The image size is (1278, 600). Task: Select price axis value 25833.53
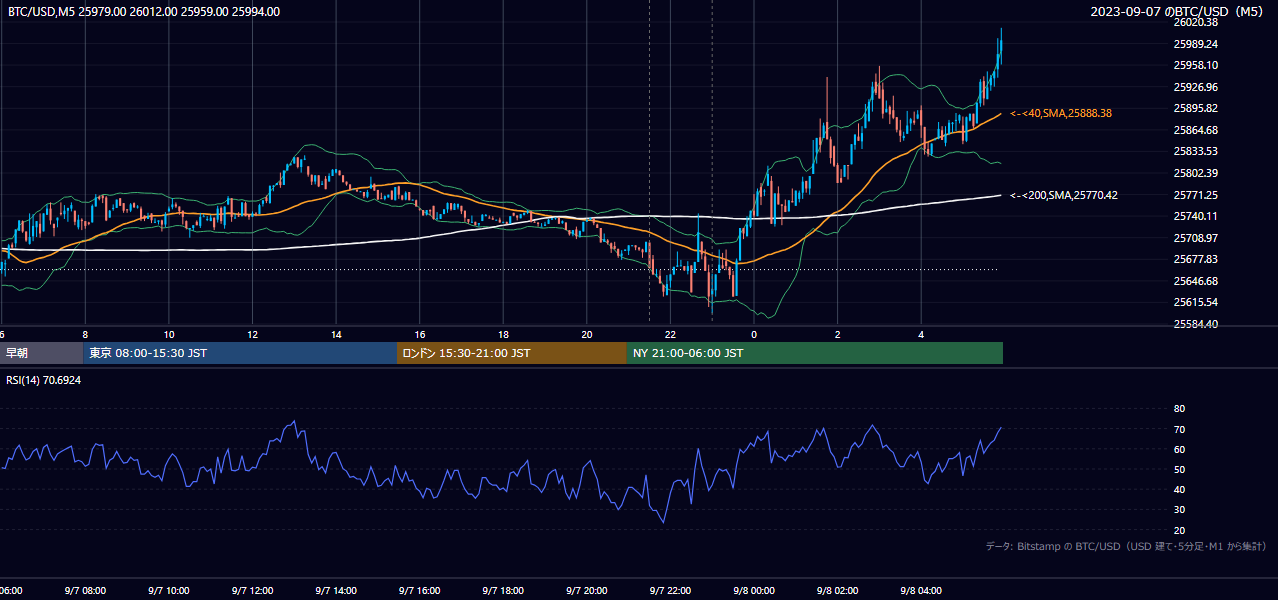[1196, 151]
